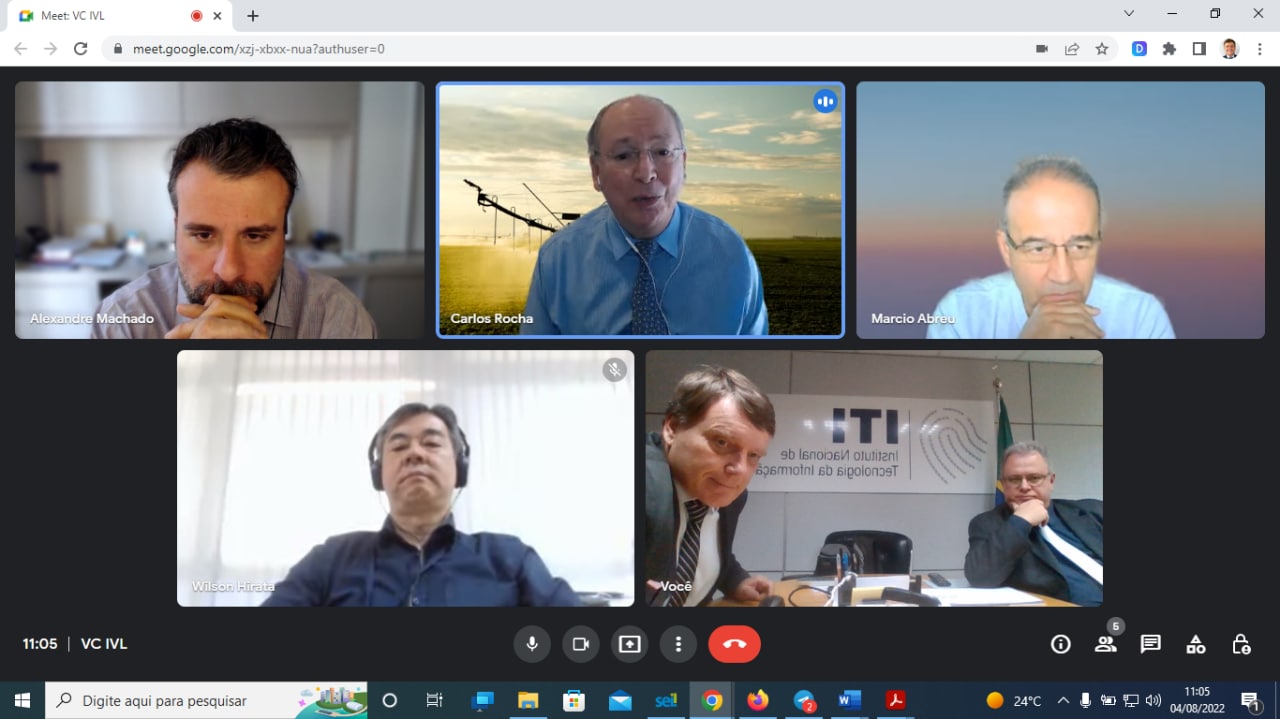The image size is (1280, 719).
Task: Hang up with the red leave call button
Action: (734, 644)
